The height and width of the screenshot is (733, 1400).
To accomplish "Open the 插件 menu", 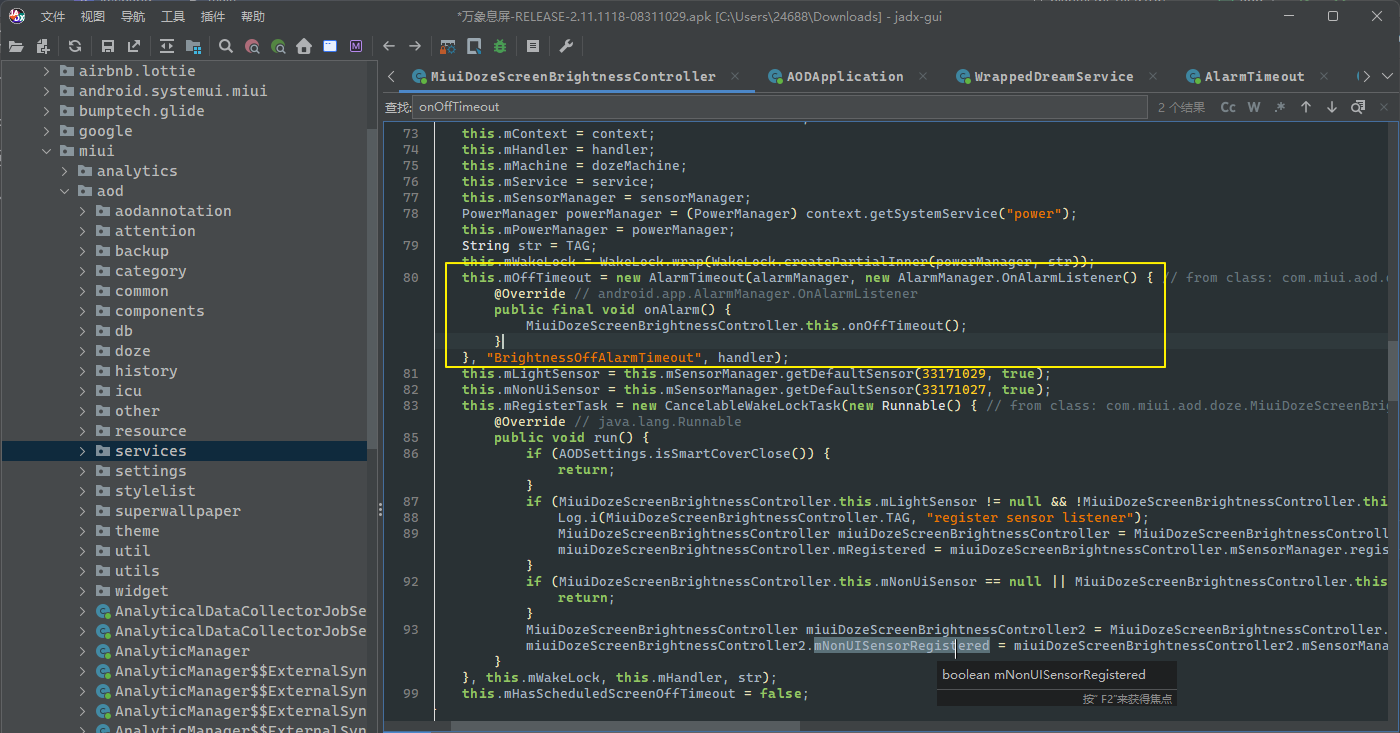I will 213,16.
